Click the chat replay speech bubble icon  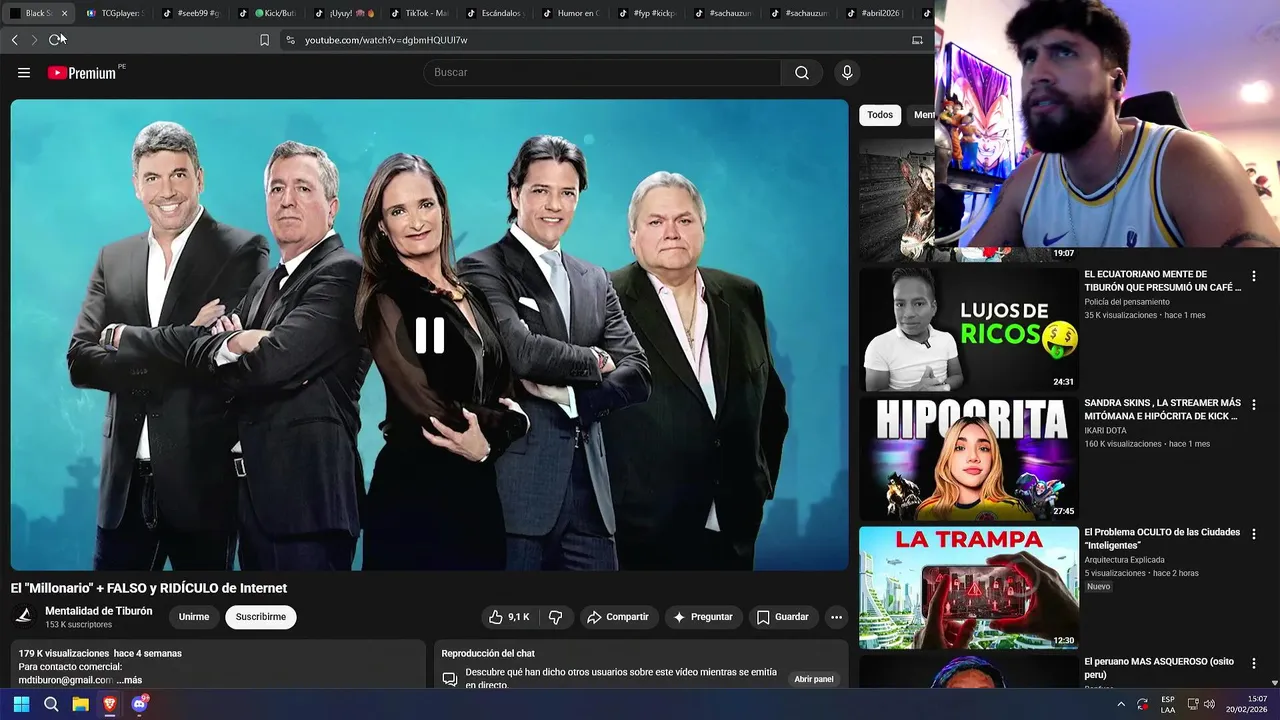coord(450,679)
